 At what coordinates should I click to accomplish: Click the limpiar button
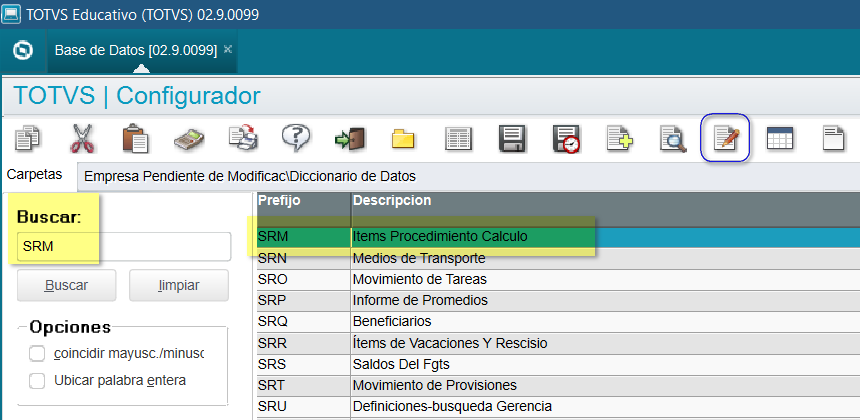pos(179,285)
